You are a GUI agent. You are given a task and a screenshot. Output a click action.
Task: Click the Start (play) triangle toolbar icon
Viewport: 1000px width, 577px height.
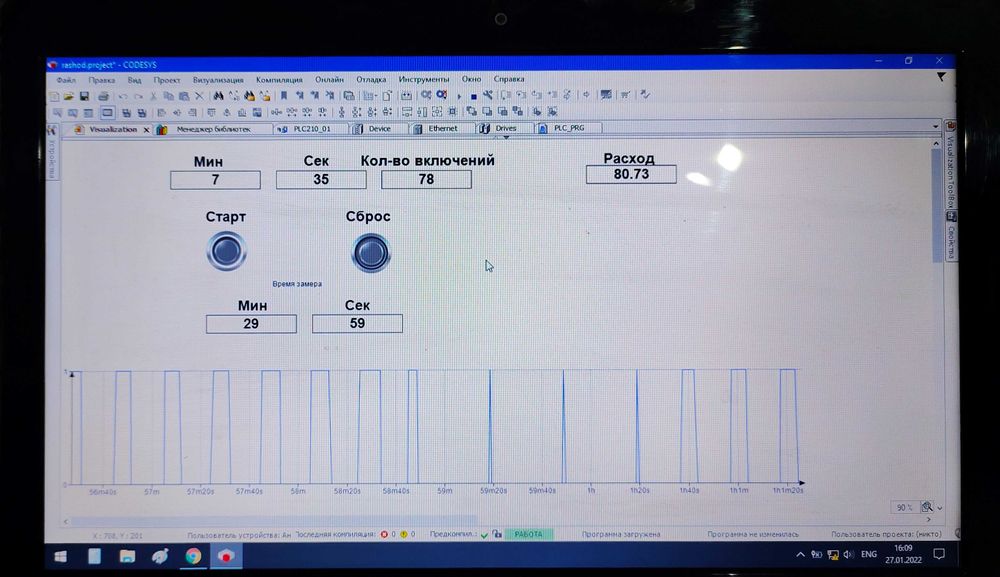(459, 96)
